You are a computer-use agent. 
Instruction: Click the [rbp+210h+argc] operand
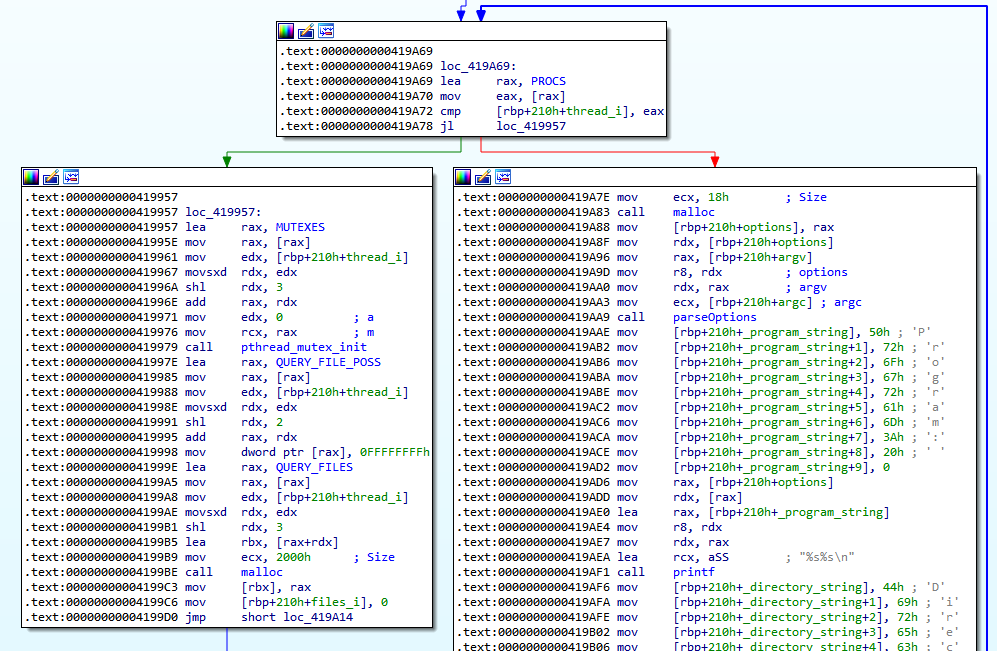click(760, 303)
